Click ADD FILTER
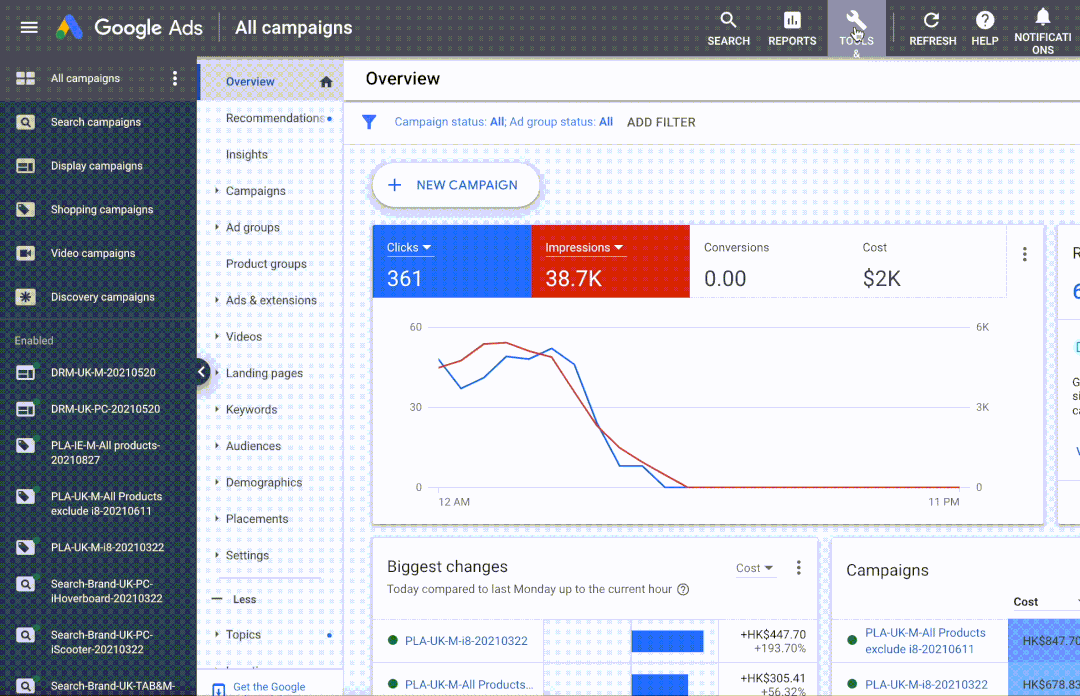1080x696 pixels. (661, 122)
